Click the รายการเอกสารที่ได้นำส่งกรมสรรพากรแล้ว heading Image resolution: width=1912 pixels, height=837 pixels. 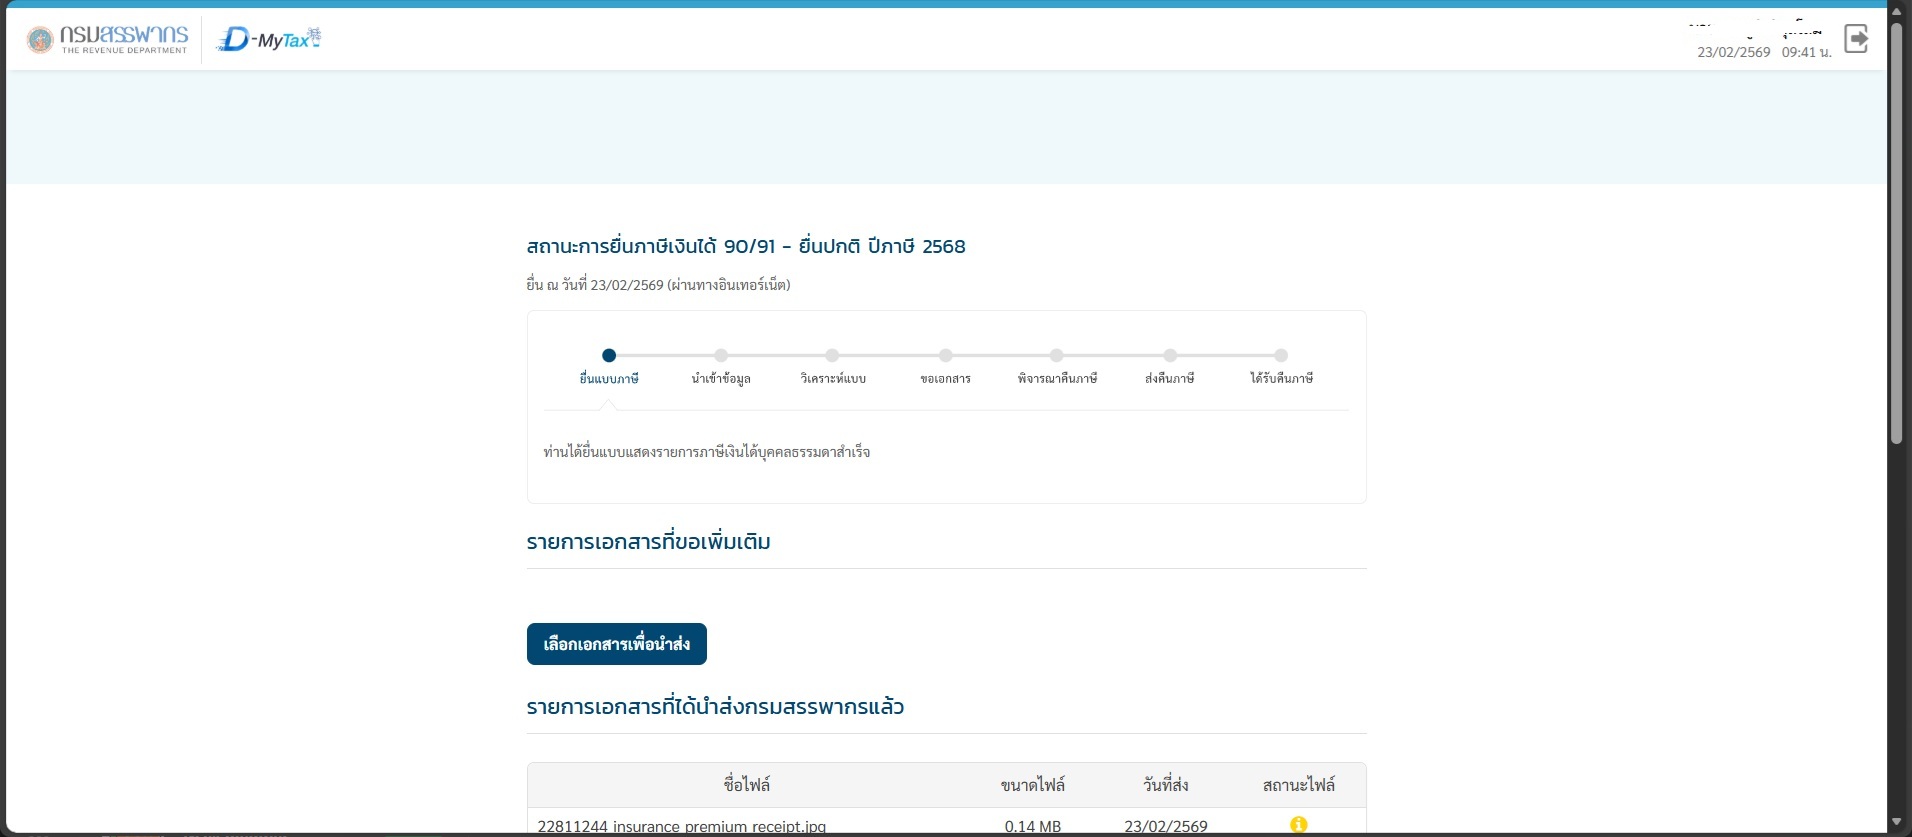[x=716, y=707]
